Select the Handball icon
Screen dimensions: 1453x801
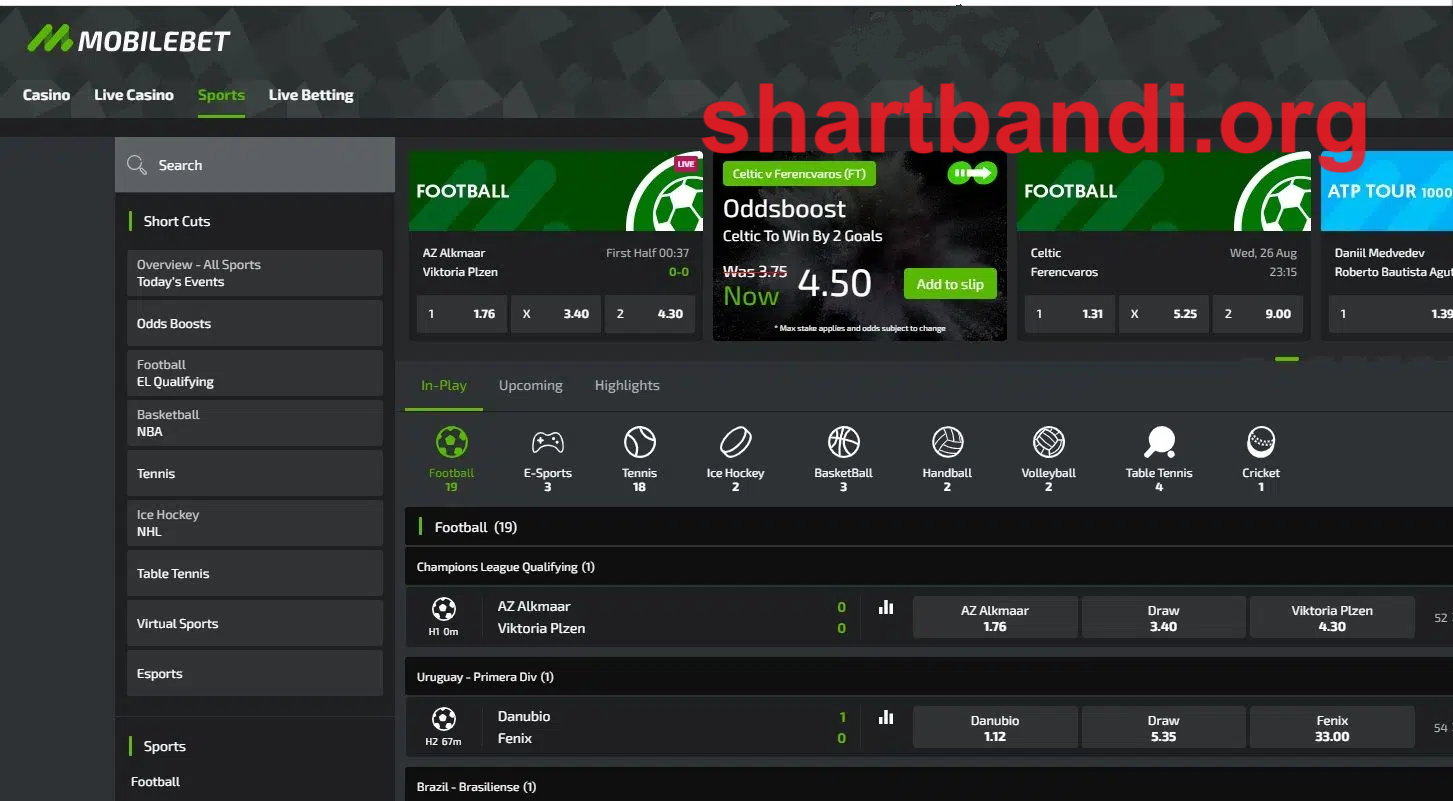pos(947,442)
